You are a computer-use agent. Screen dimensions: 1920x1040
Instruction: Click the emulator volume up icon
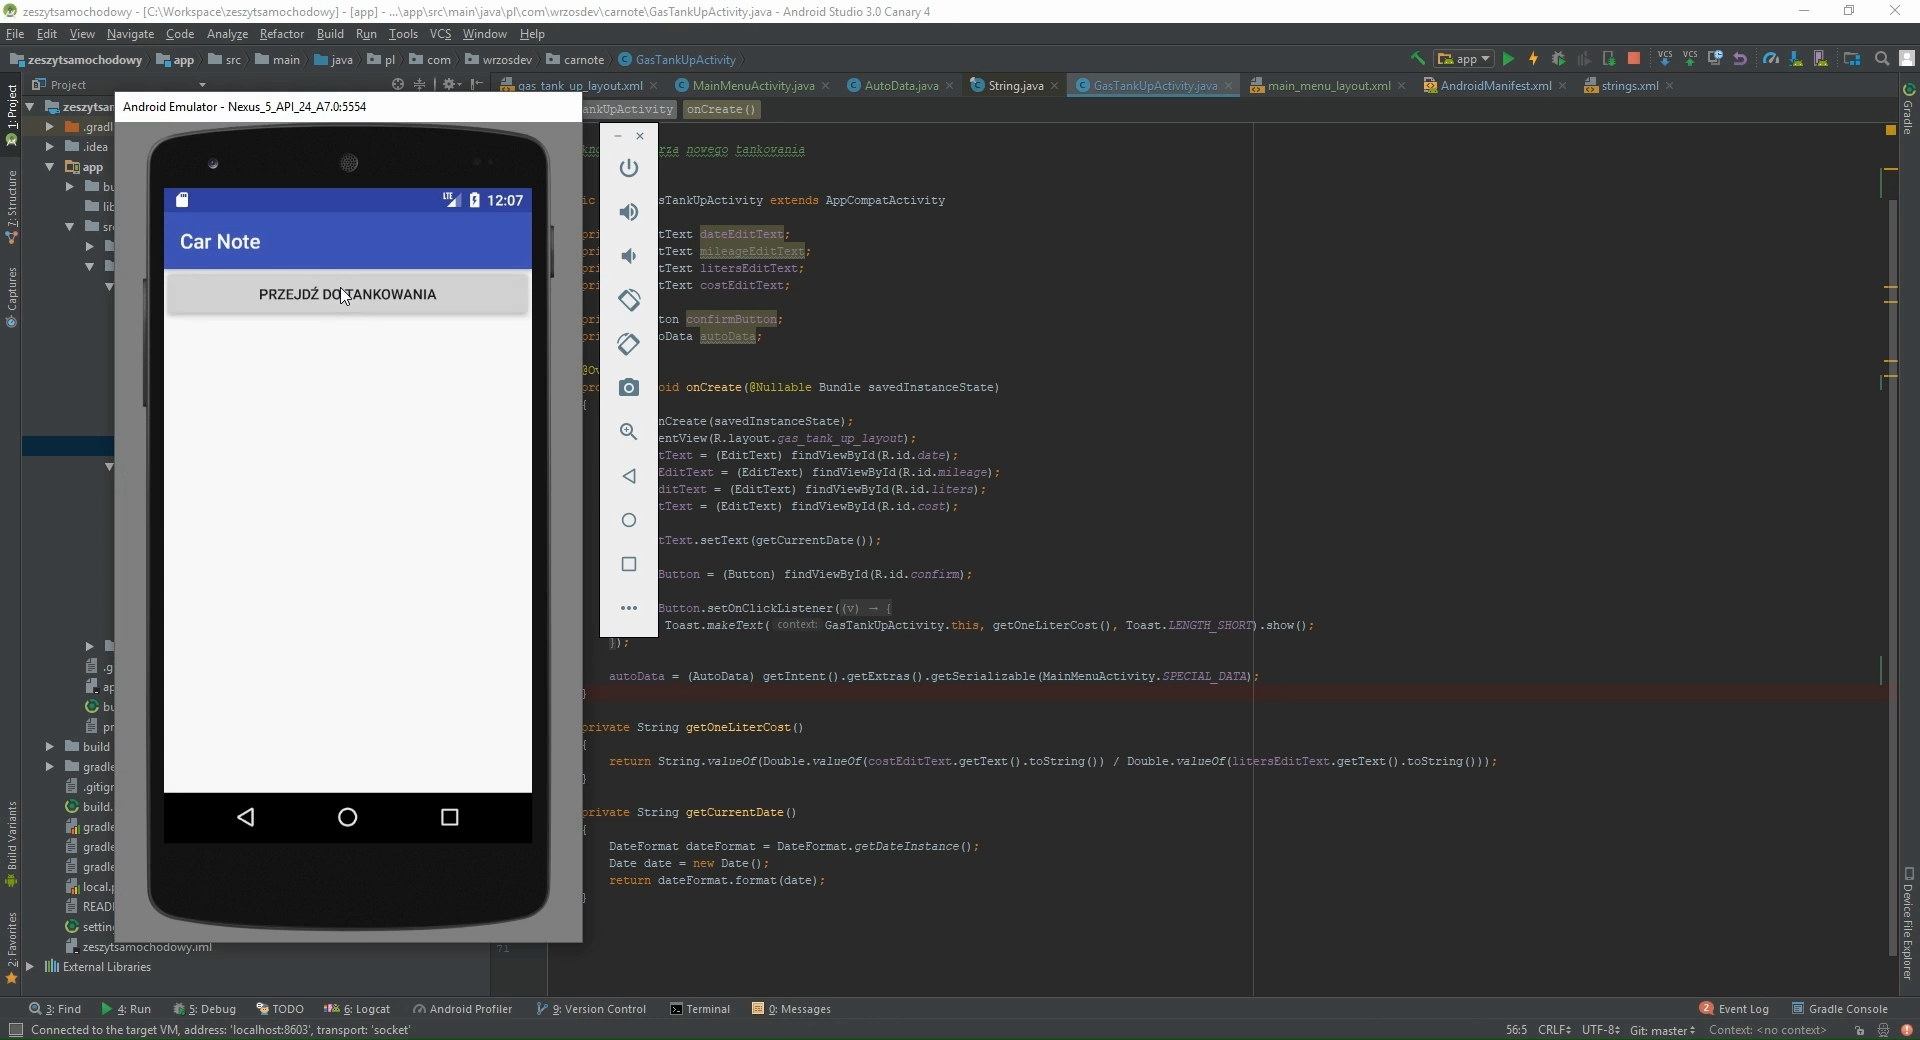(x=628, y=212)
